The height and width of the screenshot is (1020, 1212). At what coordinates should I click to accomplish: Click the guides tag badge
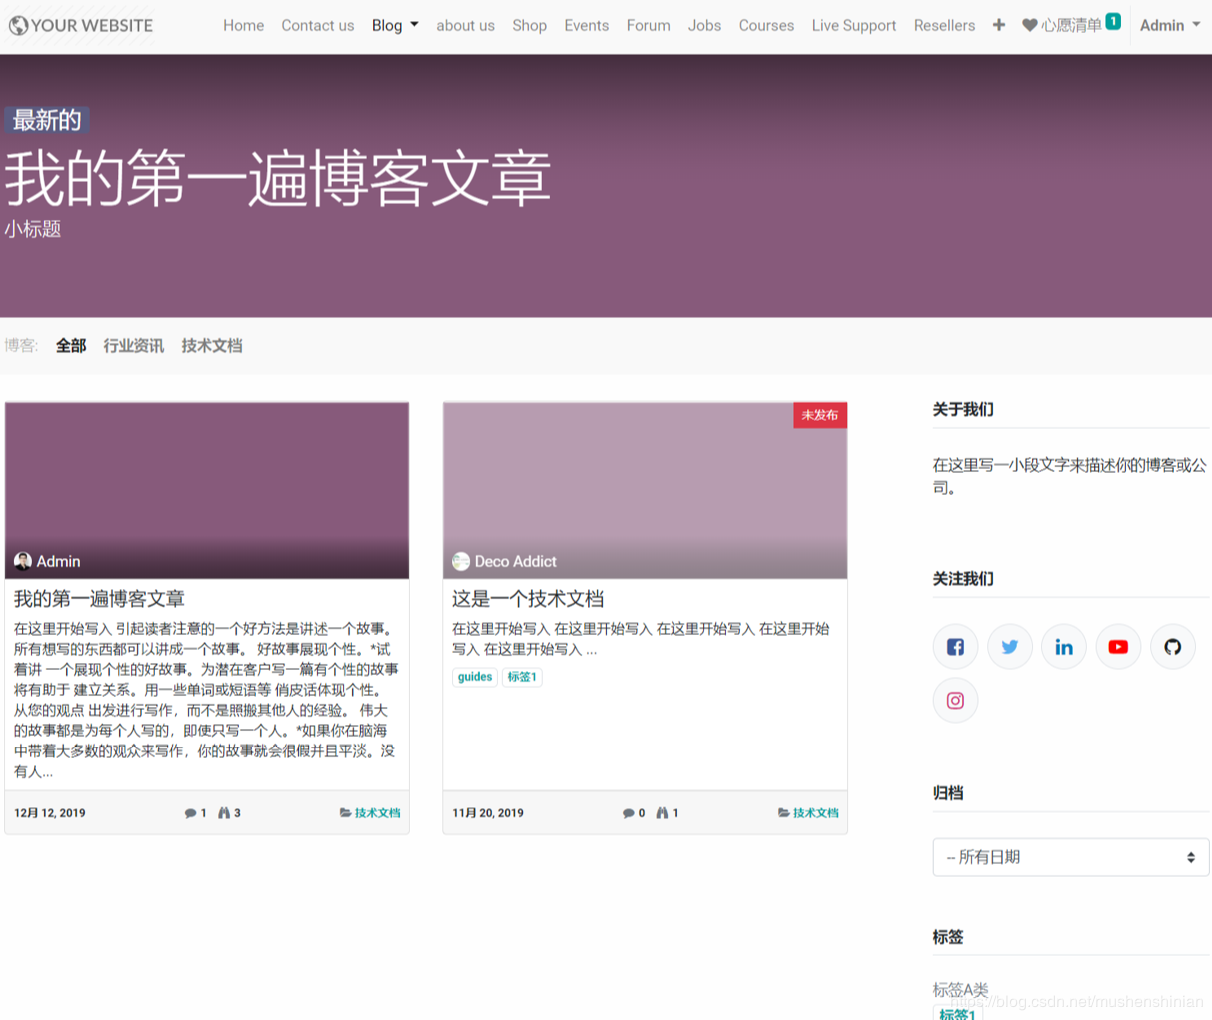(474, 677)
